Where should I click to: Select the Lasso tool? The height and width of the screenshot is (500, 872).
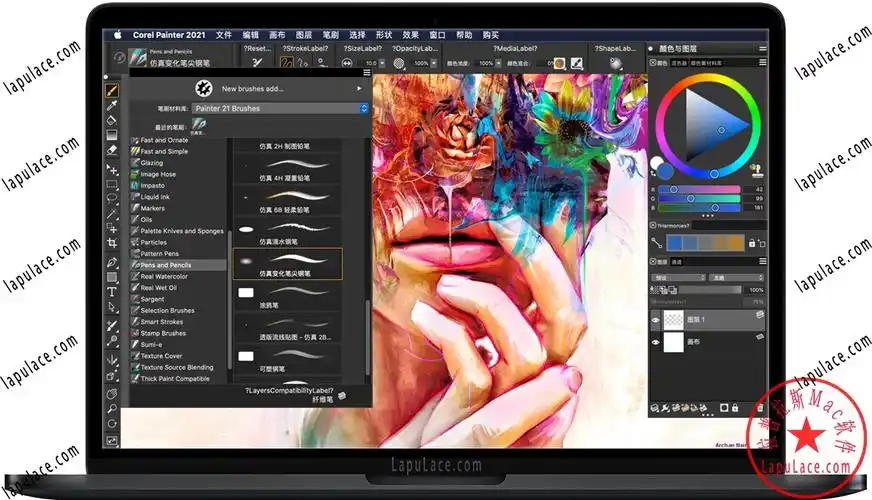click(x=112, y=198)
